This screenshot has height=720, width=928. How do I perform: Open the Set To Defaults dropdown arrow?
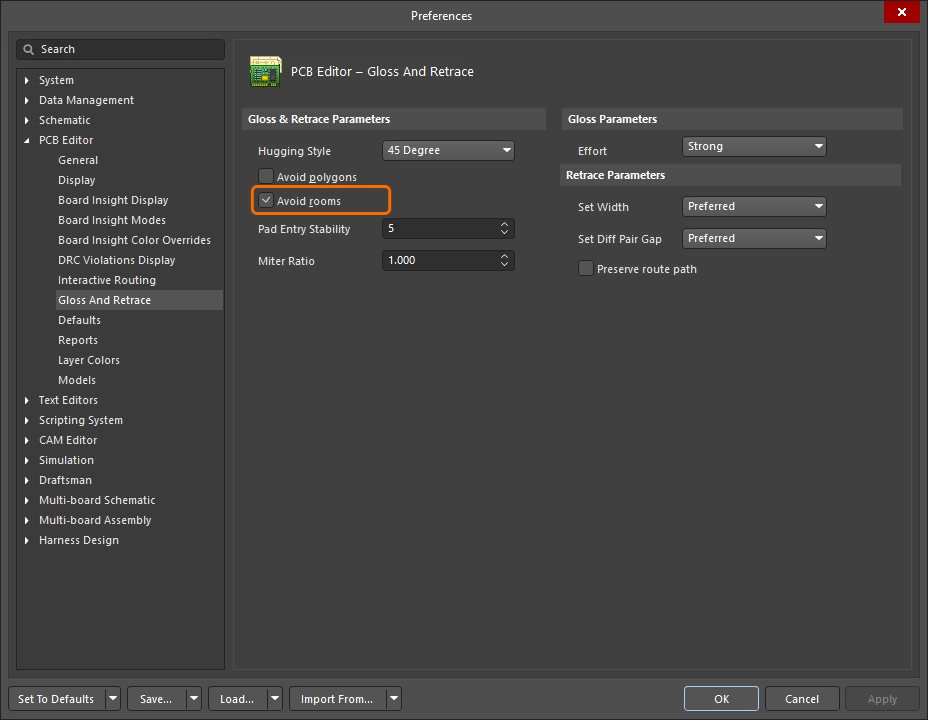[x=112, y=698]
